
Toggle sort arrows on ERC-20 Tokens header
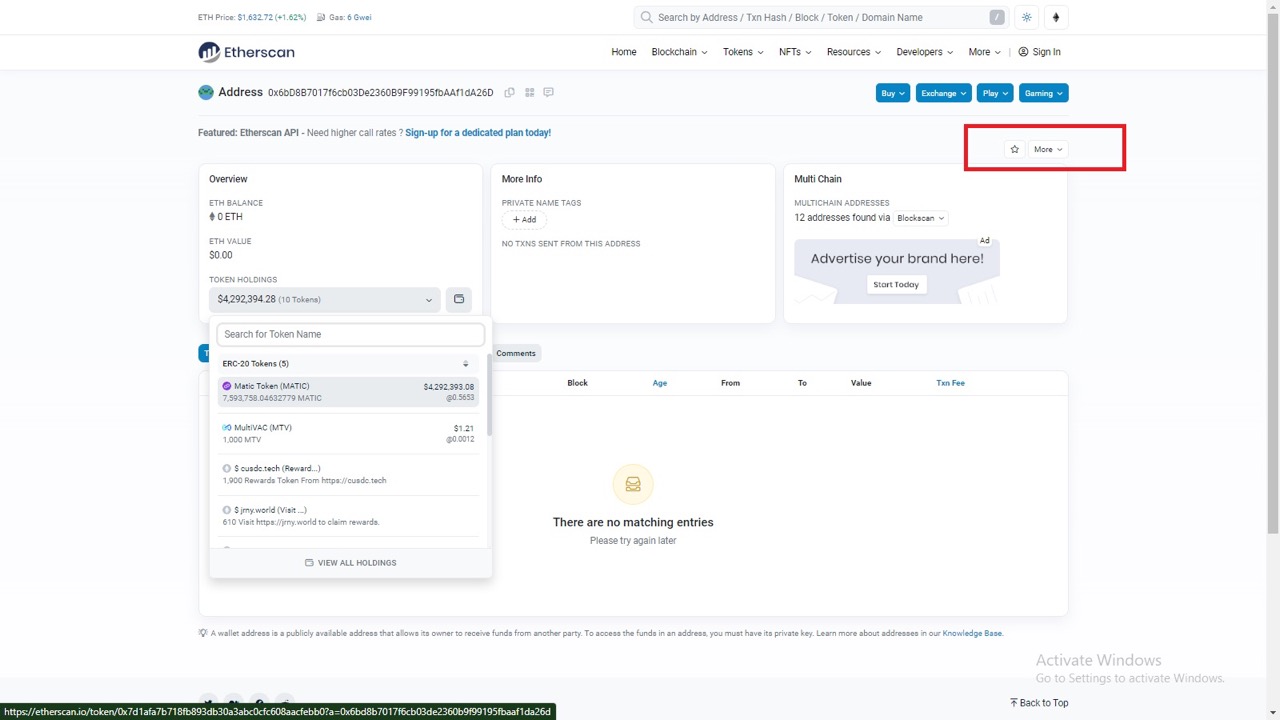[x=465, y=364]
